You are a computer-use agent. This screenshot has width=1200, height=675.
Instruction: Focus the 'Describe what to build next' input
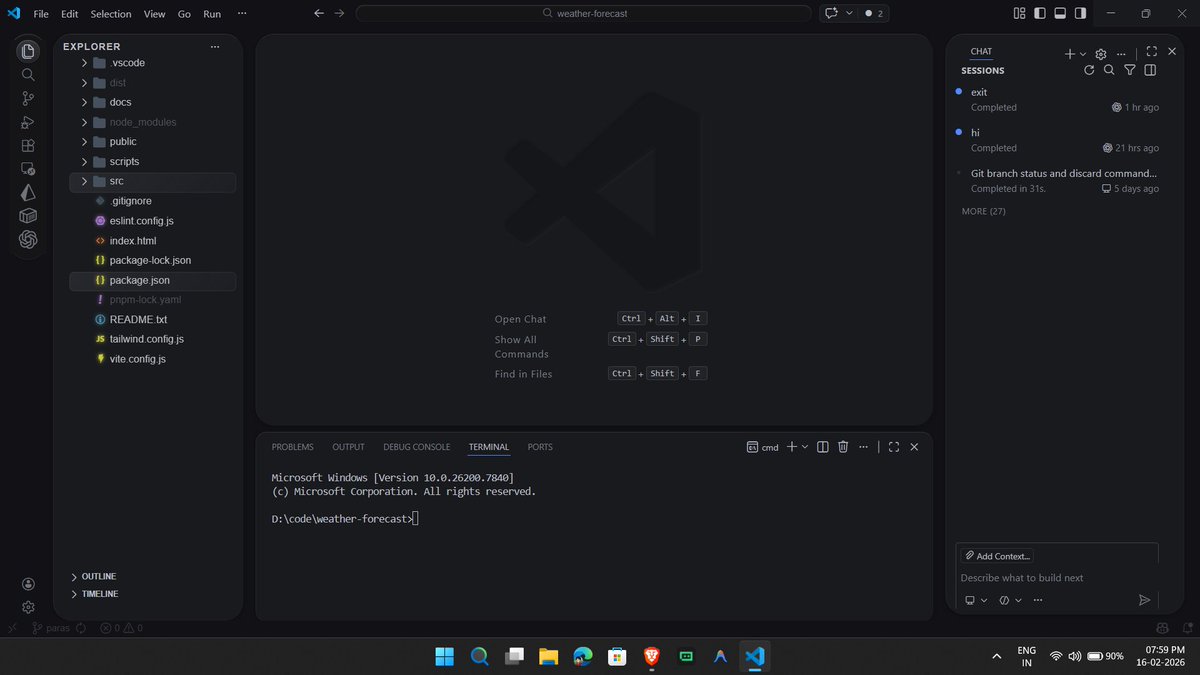tap(1056, 578)
